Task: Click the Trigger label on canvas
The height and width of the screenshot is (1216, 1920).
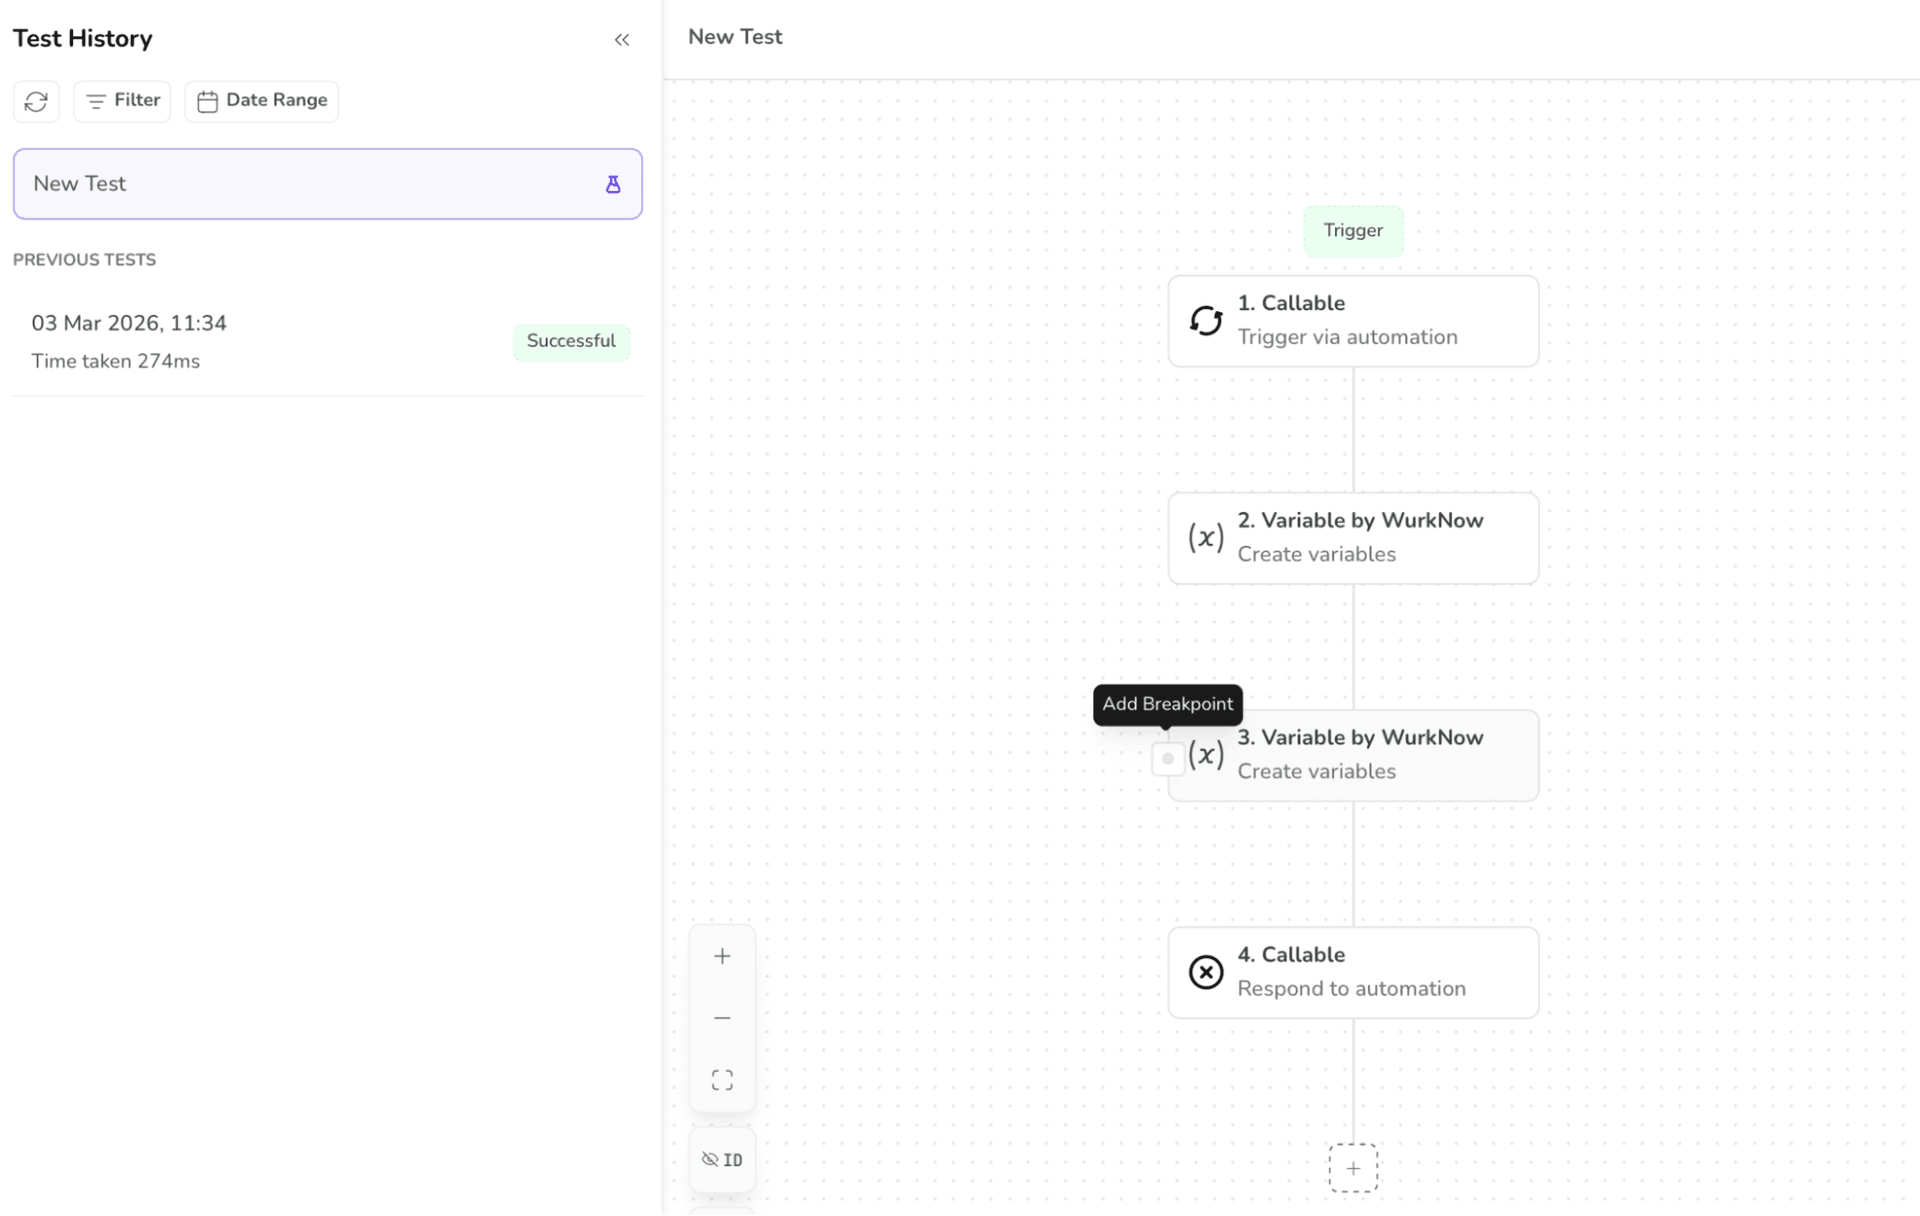Action: [x=1352, y=231]
